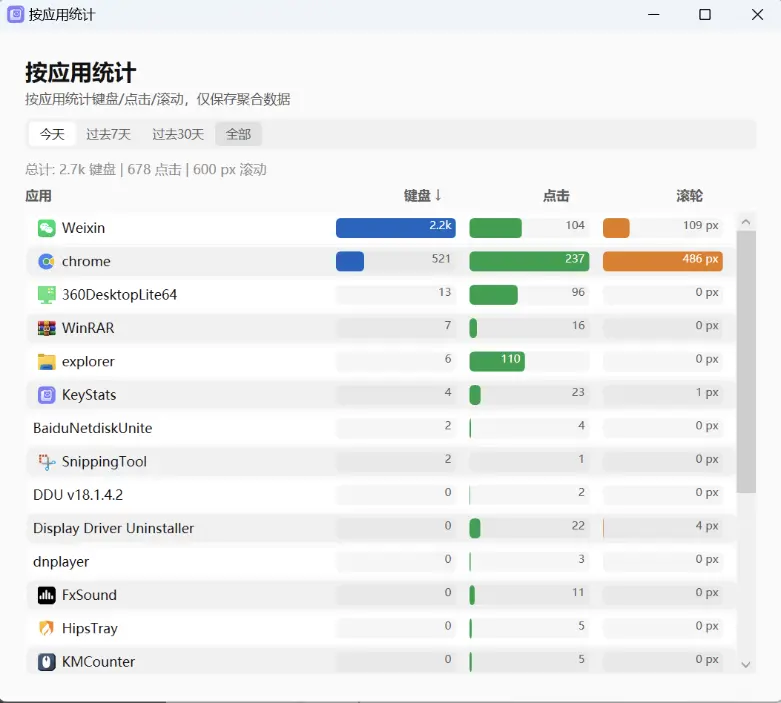Viewport: 781px width, 703px height.
Task: Switch to the 今天 tab
Action: click(x=52, y=134)
